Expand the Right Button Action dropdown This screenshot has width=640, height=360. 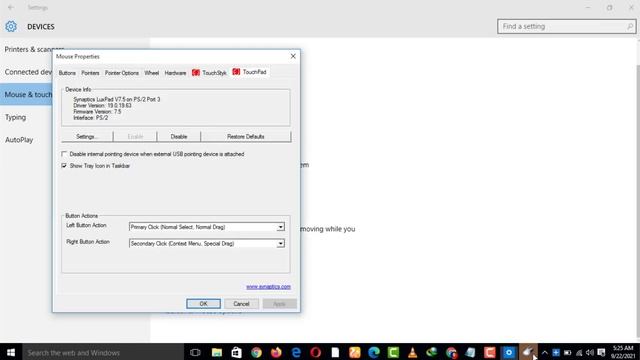pyautogui.click(x=280, y=244)
